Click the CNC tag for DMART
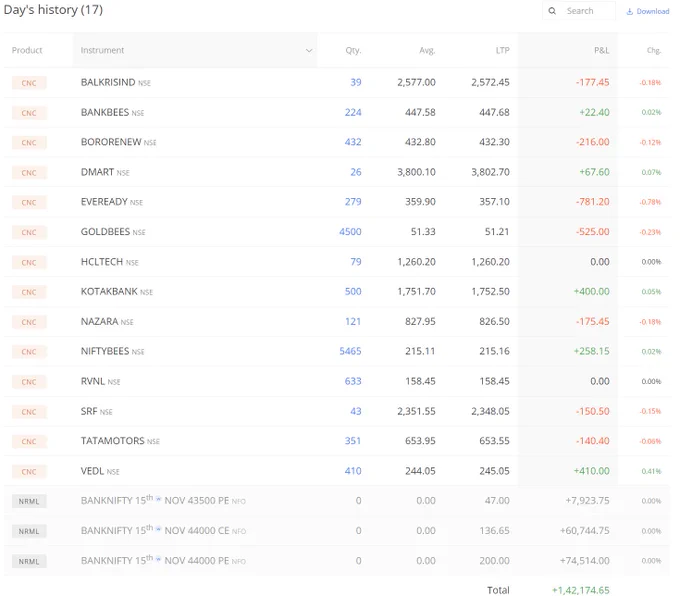Viewport: 680px width, 596px height. coord(29,173)
